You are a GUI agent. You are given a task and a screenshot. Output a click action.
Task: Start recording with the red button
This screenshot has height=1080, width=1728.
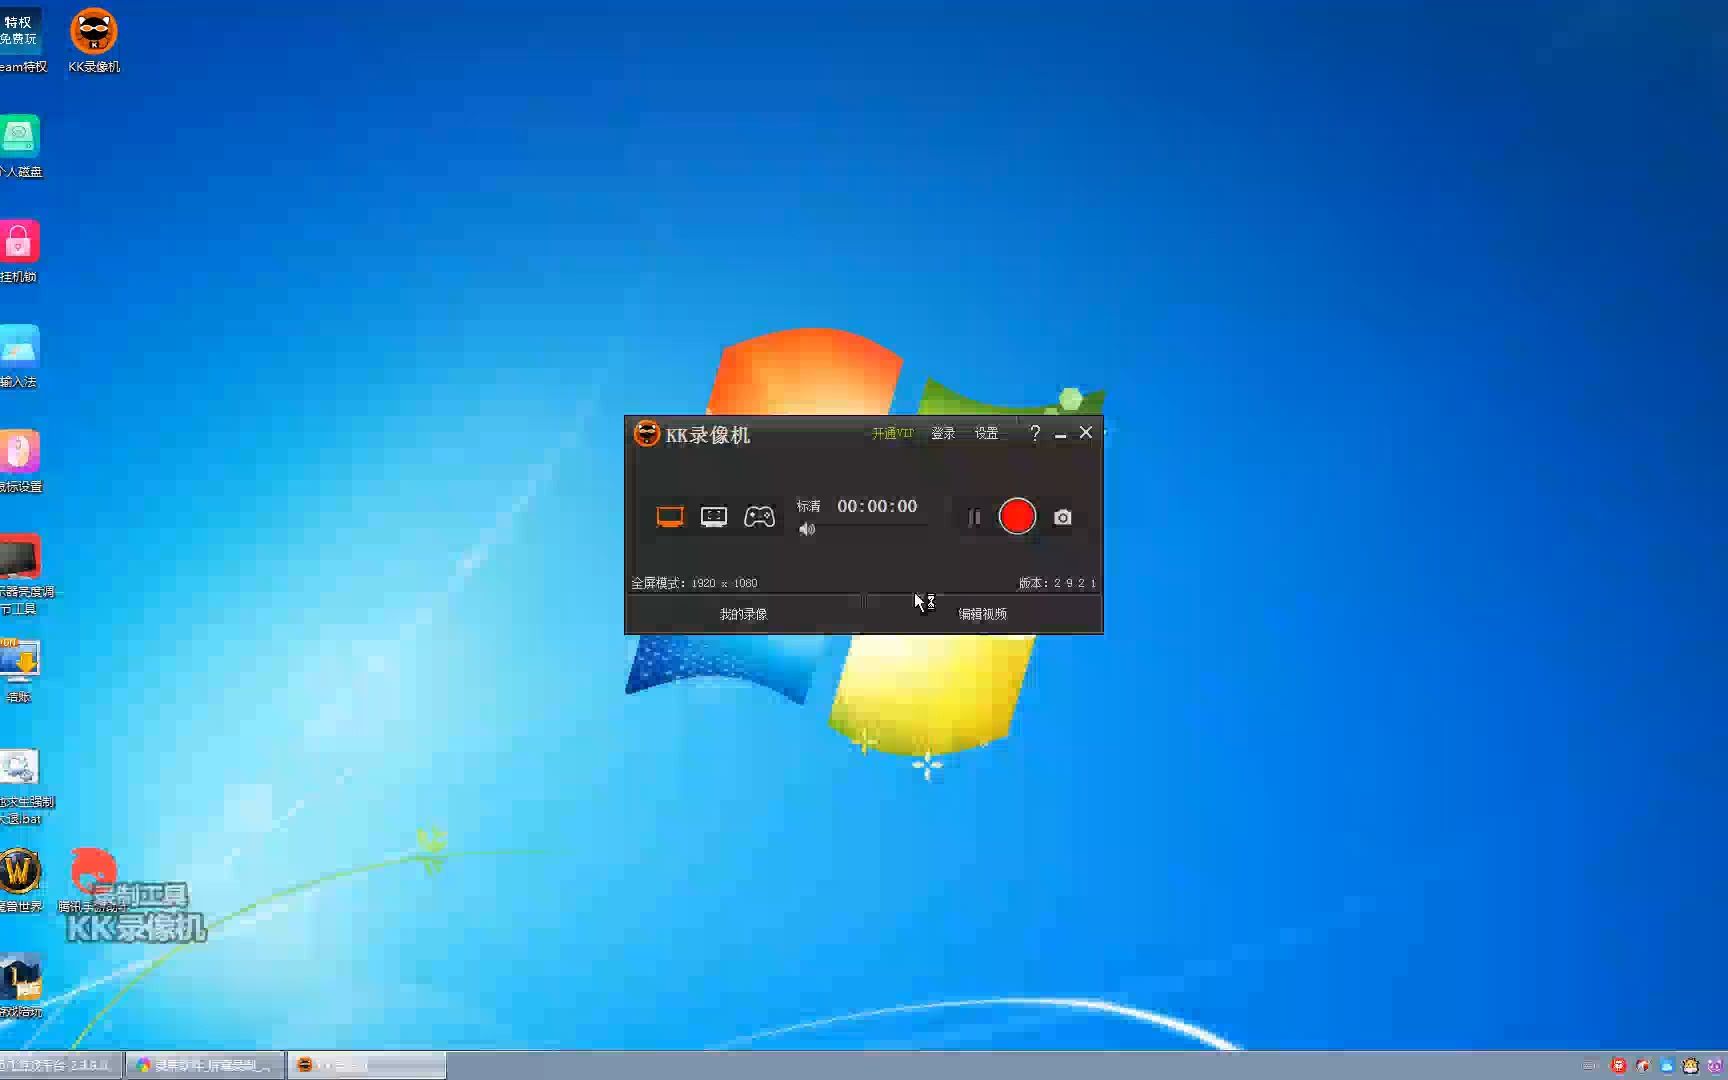click(1017, 517)
